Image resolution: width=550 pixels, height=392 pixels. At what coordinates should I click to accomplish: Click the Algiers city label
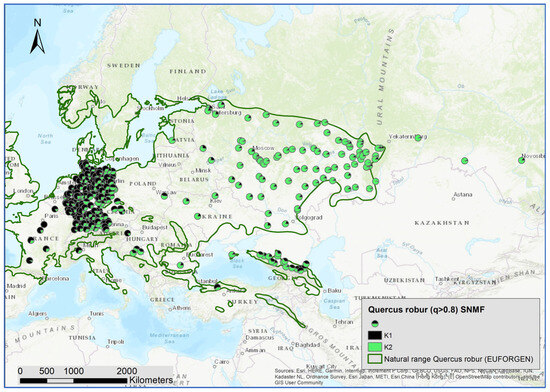37,314
